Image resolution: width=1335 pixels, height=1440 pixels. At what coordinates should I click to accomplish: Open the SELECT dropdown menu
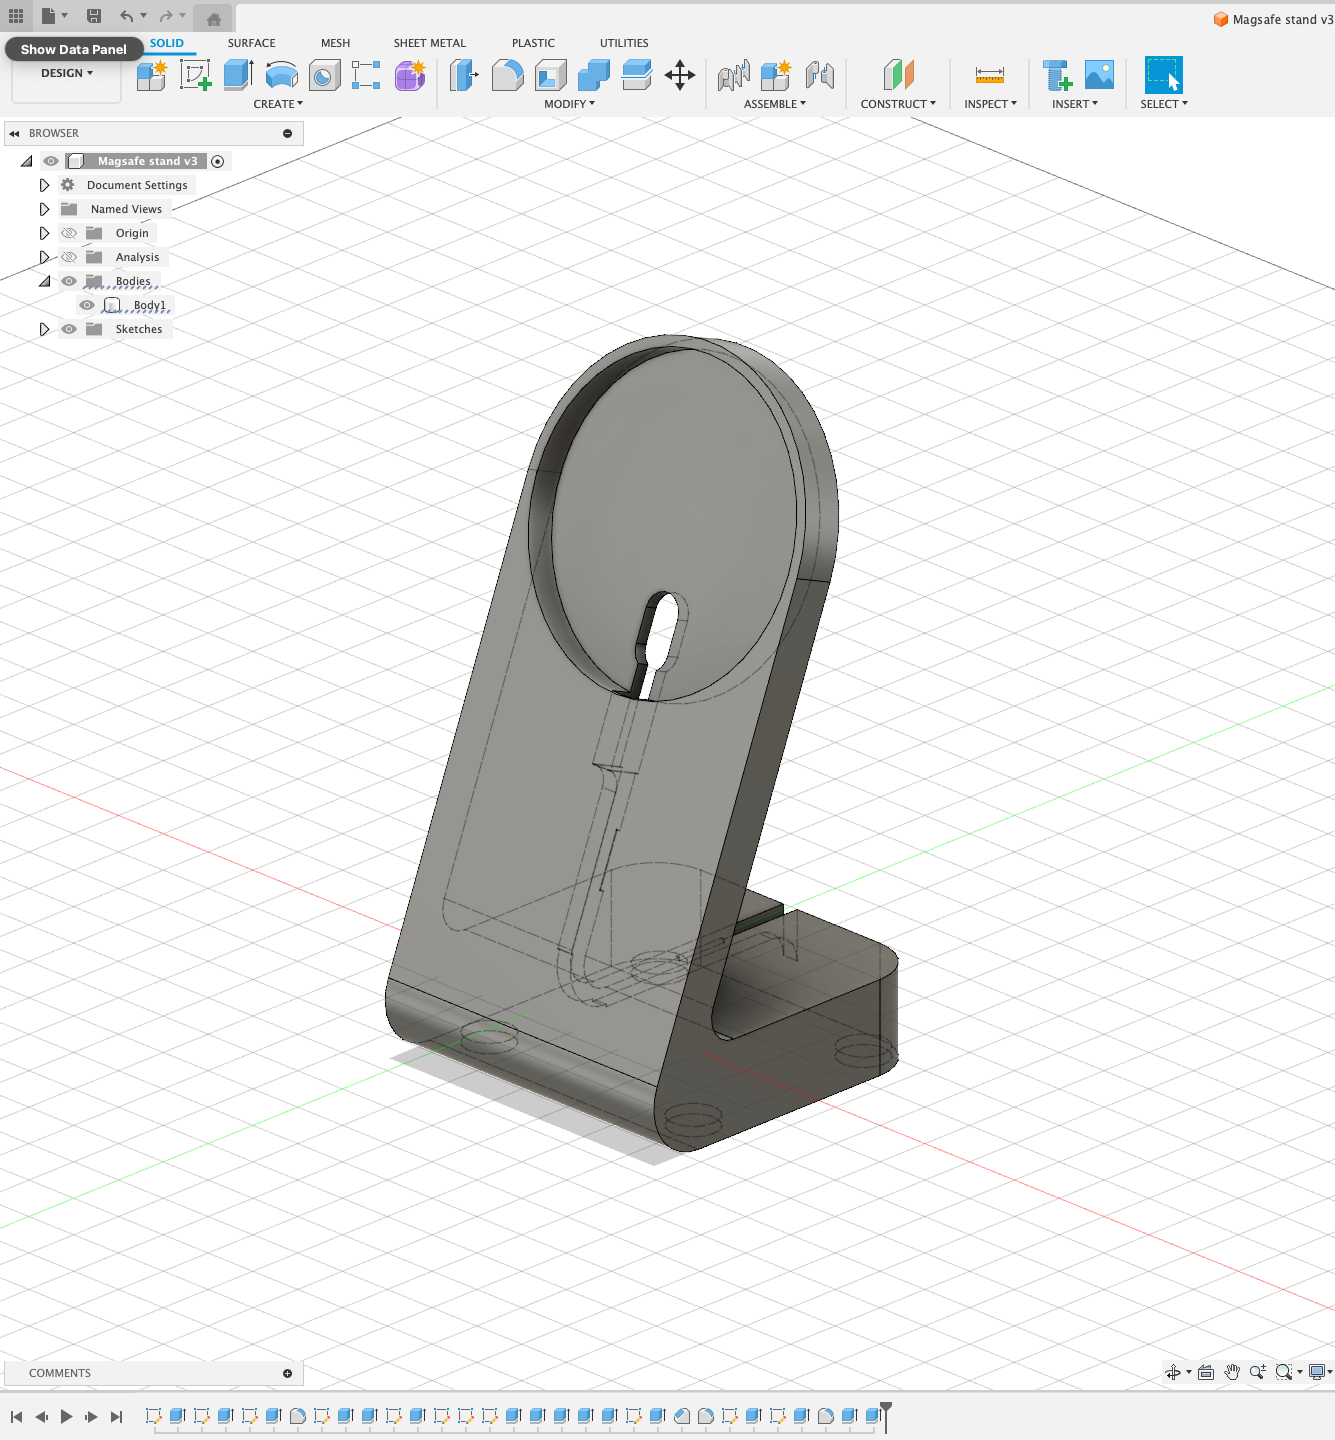click(x=1164, y=104)
